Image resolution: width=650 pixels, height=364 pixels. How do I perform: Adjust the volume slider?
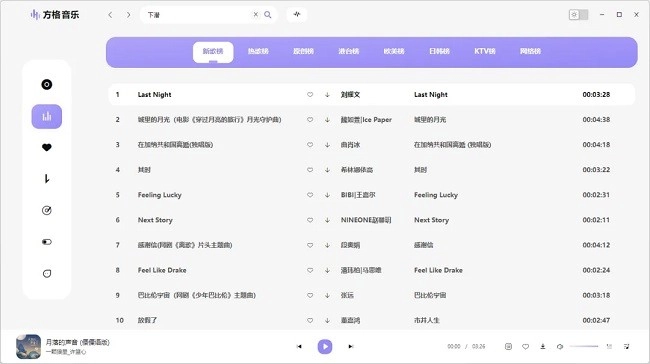[584, 347]
